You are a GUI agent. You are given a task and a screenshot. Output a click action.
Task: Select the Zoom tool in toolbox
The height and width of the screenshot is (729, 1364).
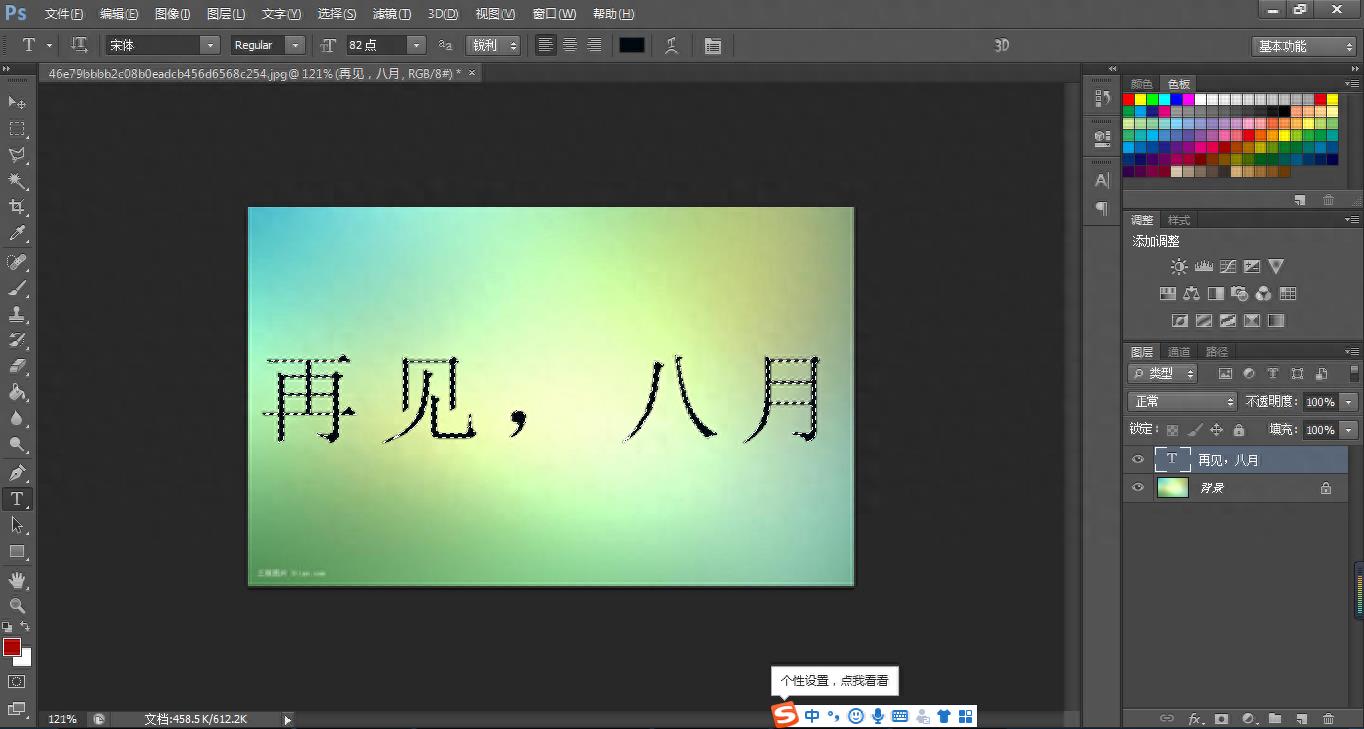(x=17, y=606)
